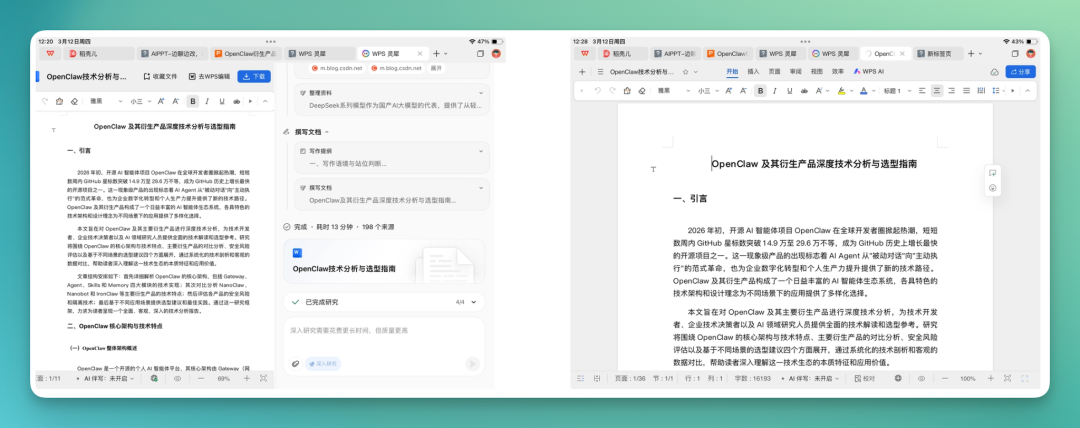
Task: Toggle Underline in the right window toolbar
Action: pyautogui.click(x=789, y=90)
